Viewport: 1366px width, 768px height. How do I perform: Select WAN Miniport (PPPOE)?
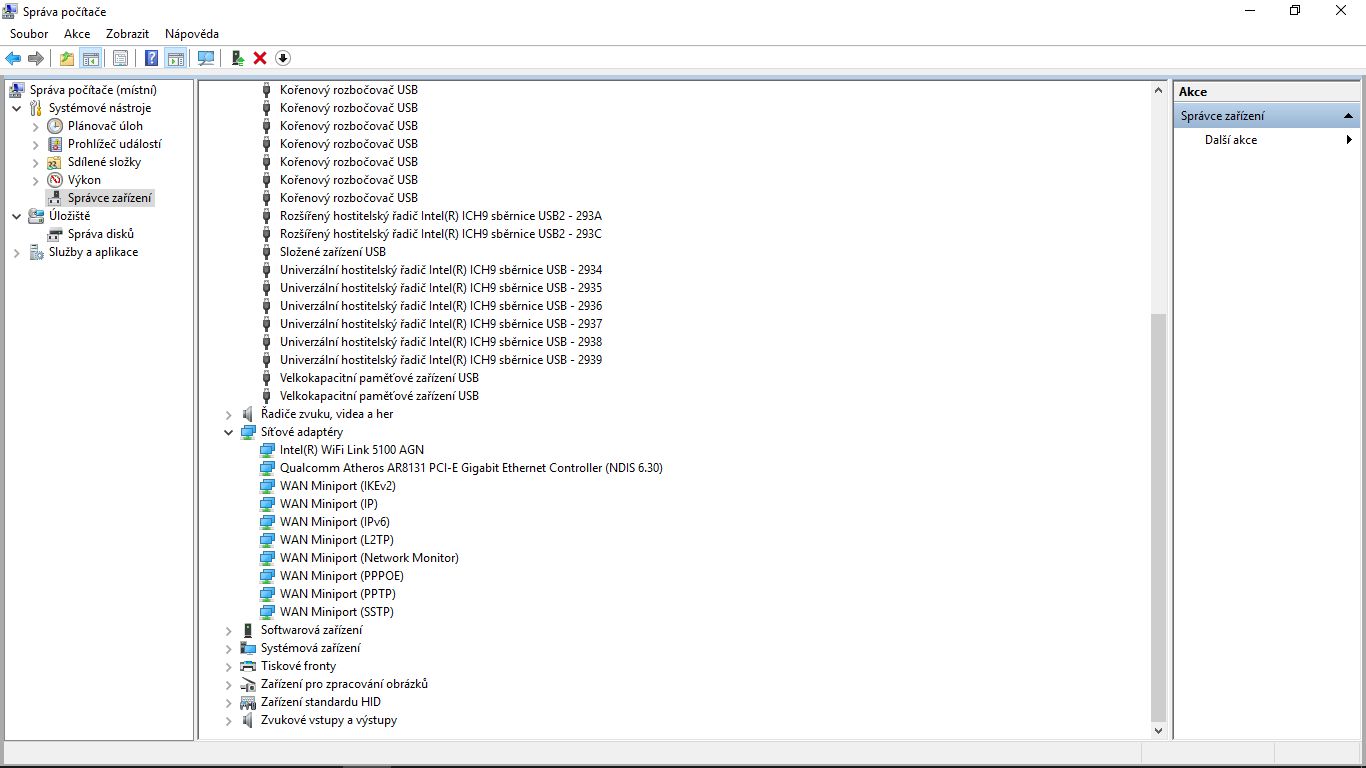click(x=342, y=576)
